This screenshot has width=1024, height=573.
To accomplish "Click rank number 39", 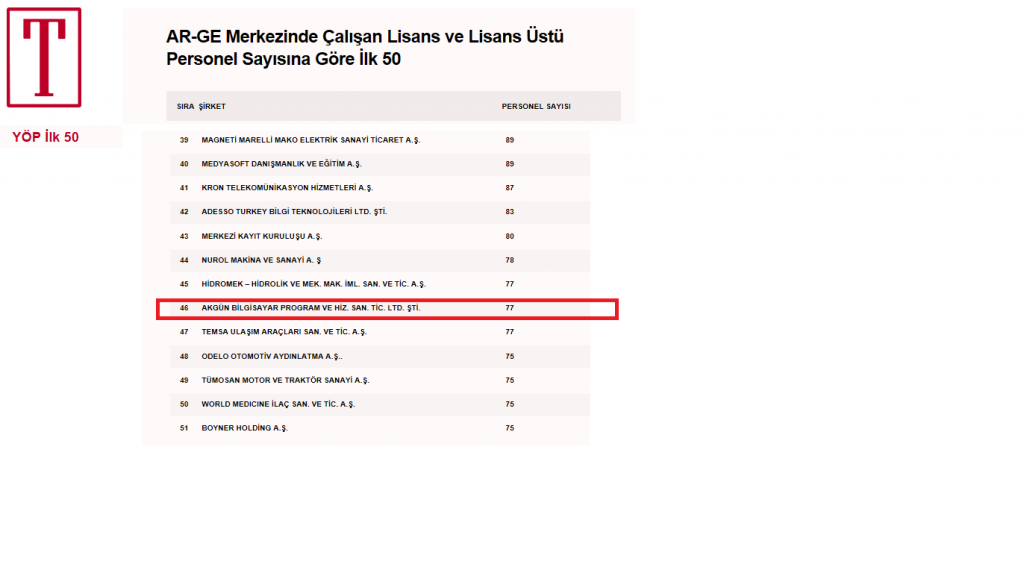I will [184, 140].
